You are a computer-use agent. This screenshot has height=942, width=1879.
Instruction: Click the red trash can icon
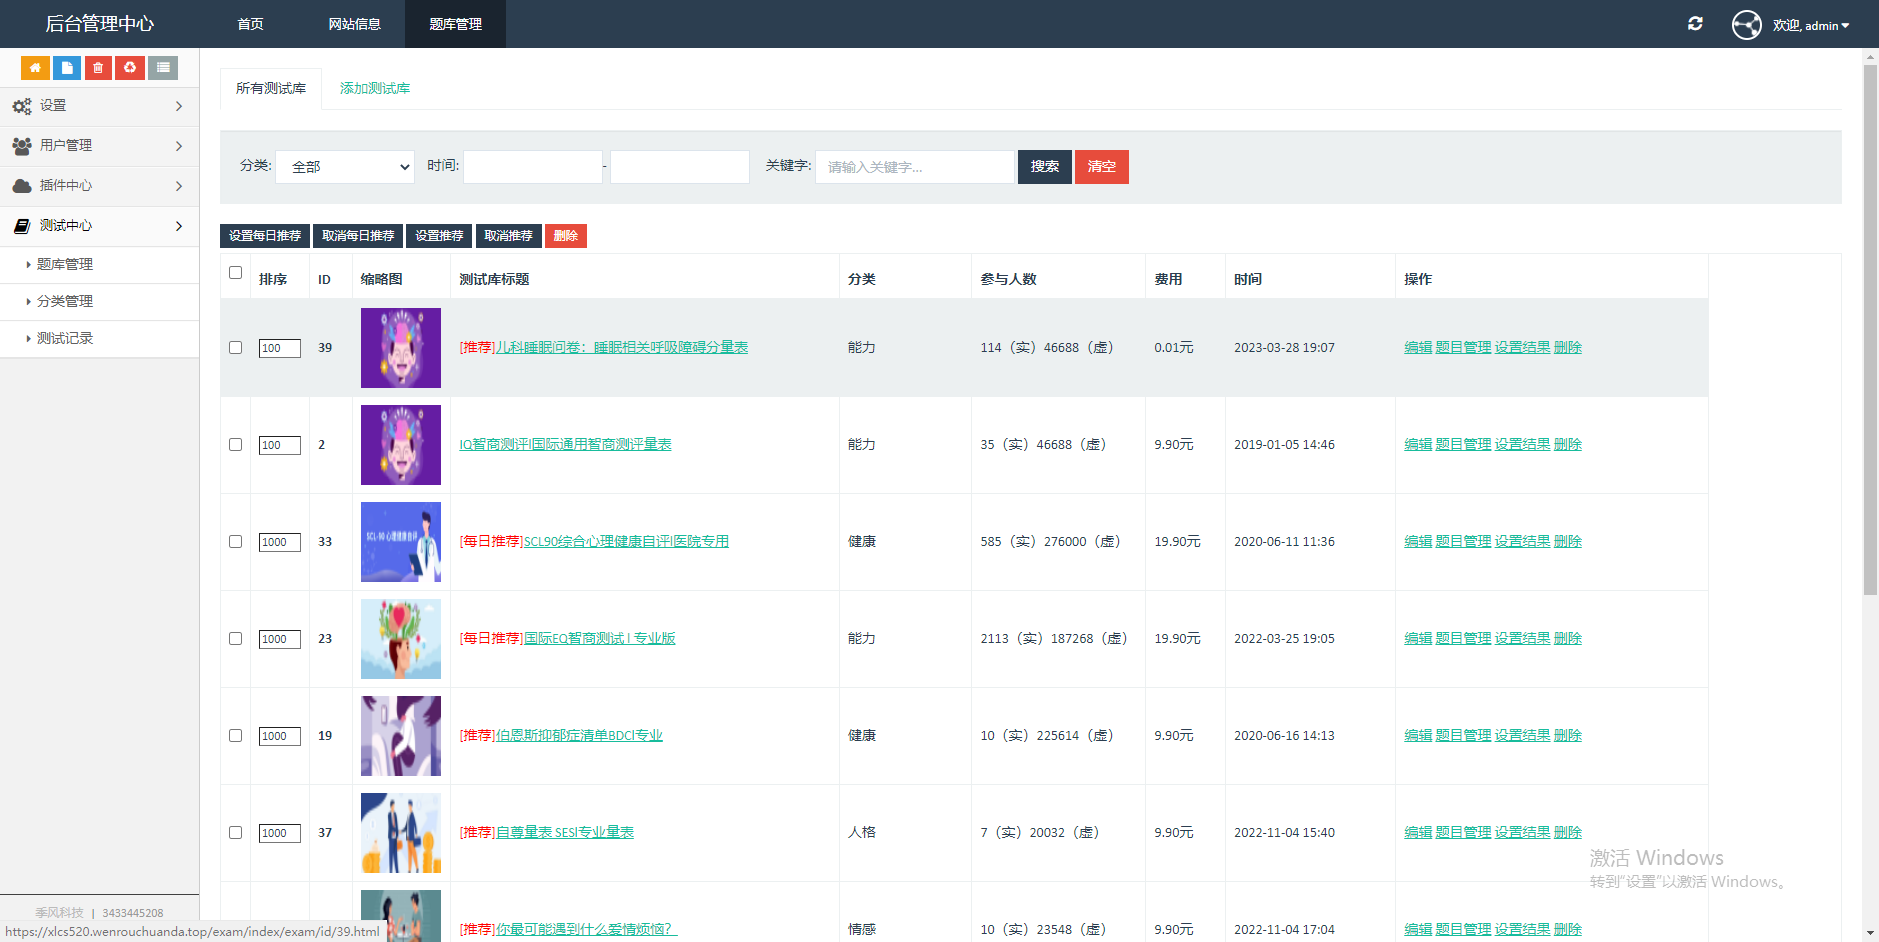98,68
